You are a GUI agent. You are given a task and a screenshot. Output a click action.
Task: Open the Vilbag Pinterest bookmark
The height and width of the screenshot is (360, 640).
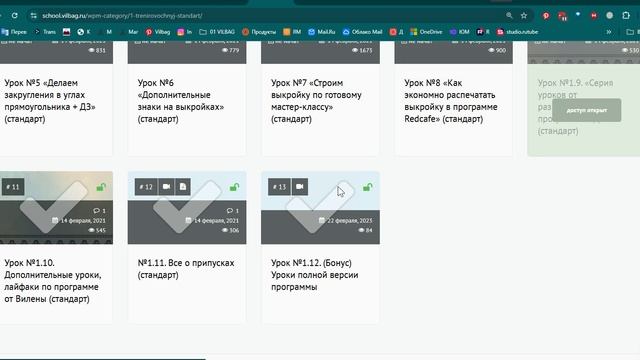[x=158, y=32]
